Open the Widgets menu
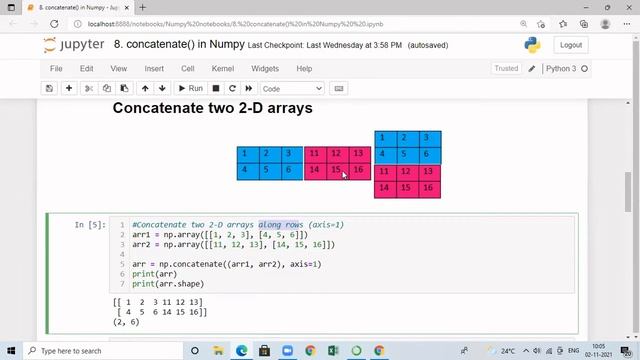The height and width of the screenshot is (360, 640). (x=265, y=69)
